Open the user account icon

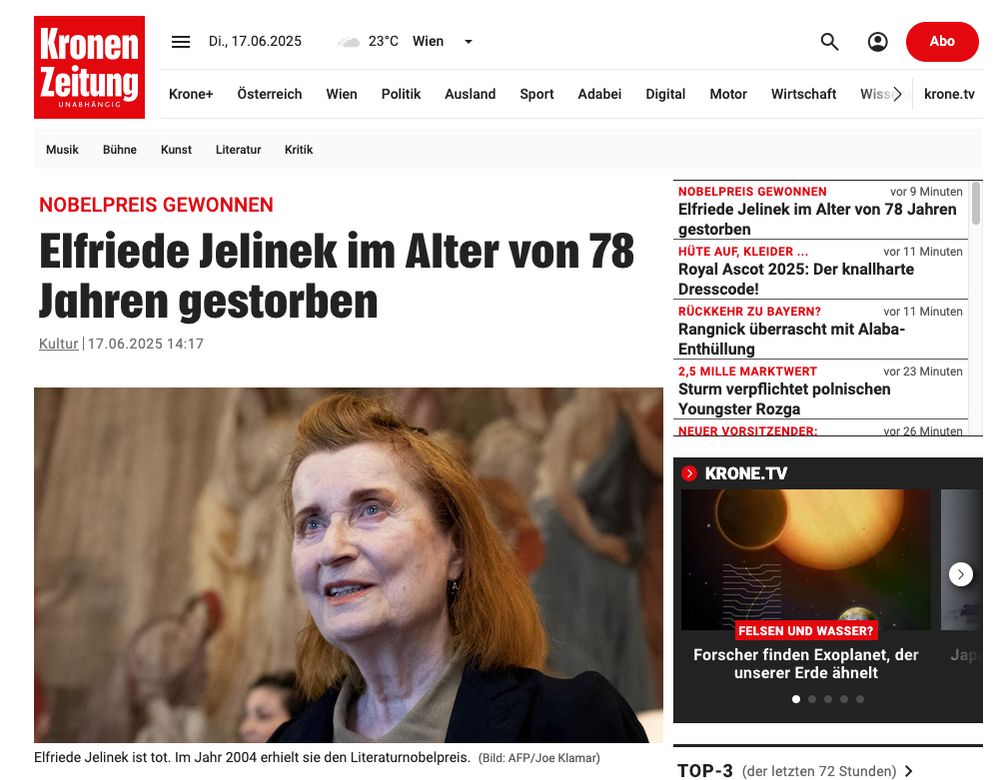point(878,41)
